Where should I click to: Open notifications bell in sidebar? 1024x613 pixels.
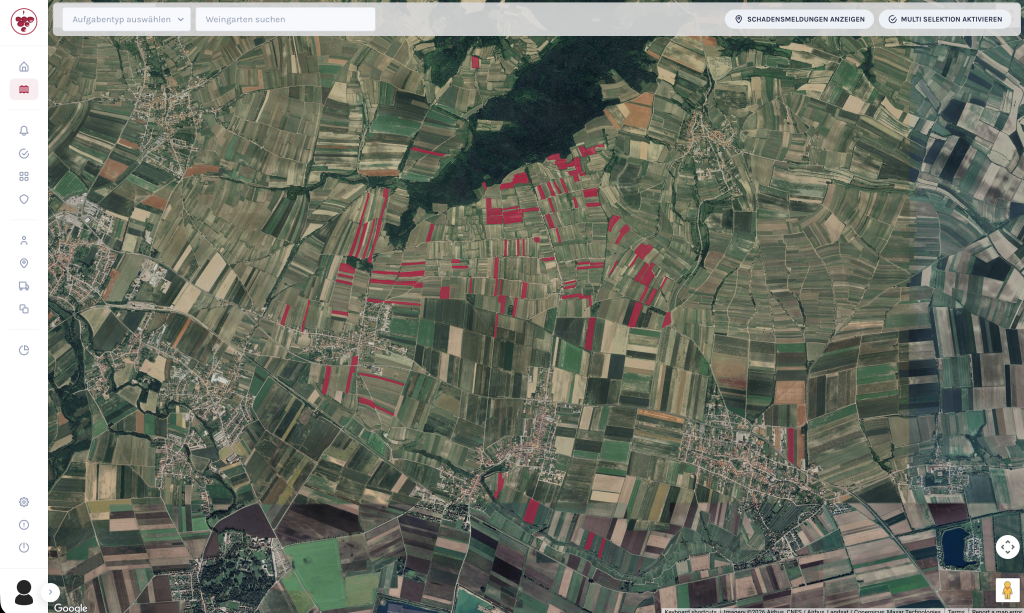tap(24, 131)
